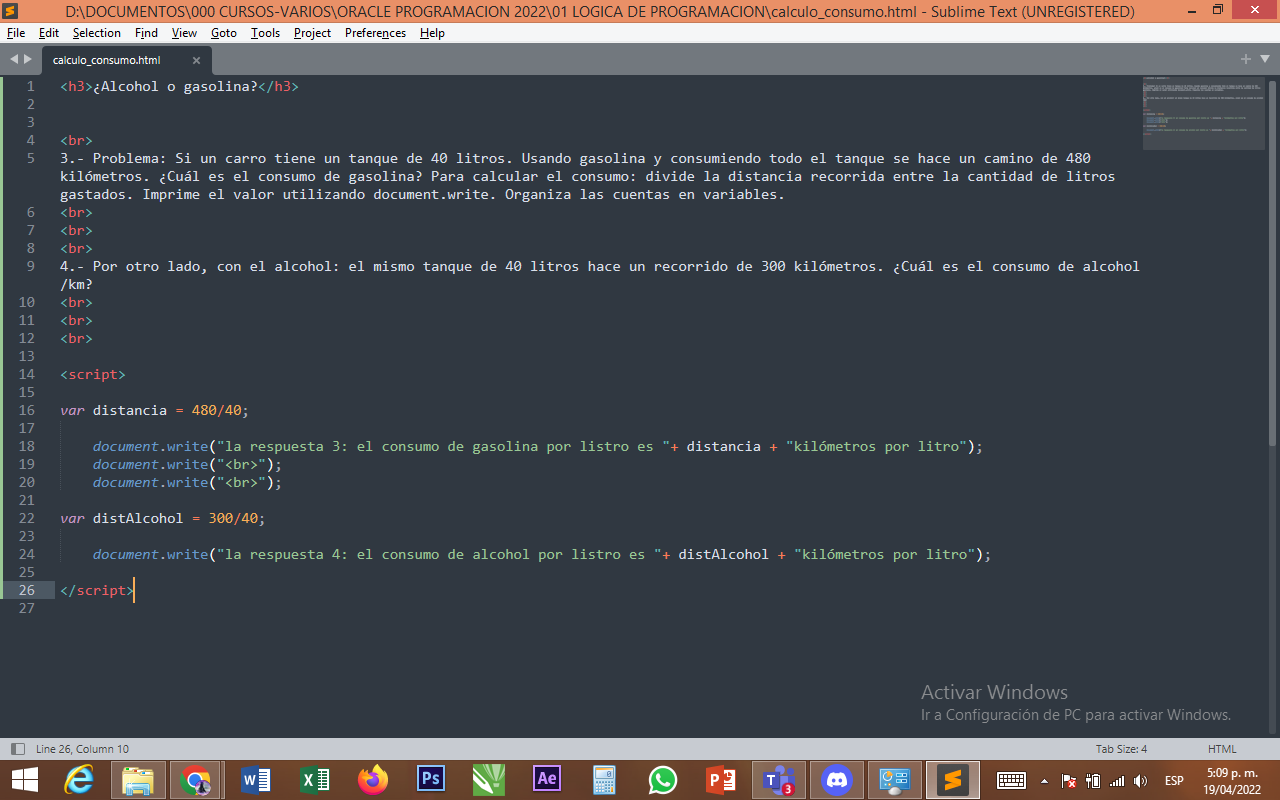Click the Sublime Text taskbar icon
The height and width of the screenshot is (800, 1280).
(x=952, y=779)
